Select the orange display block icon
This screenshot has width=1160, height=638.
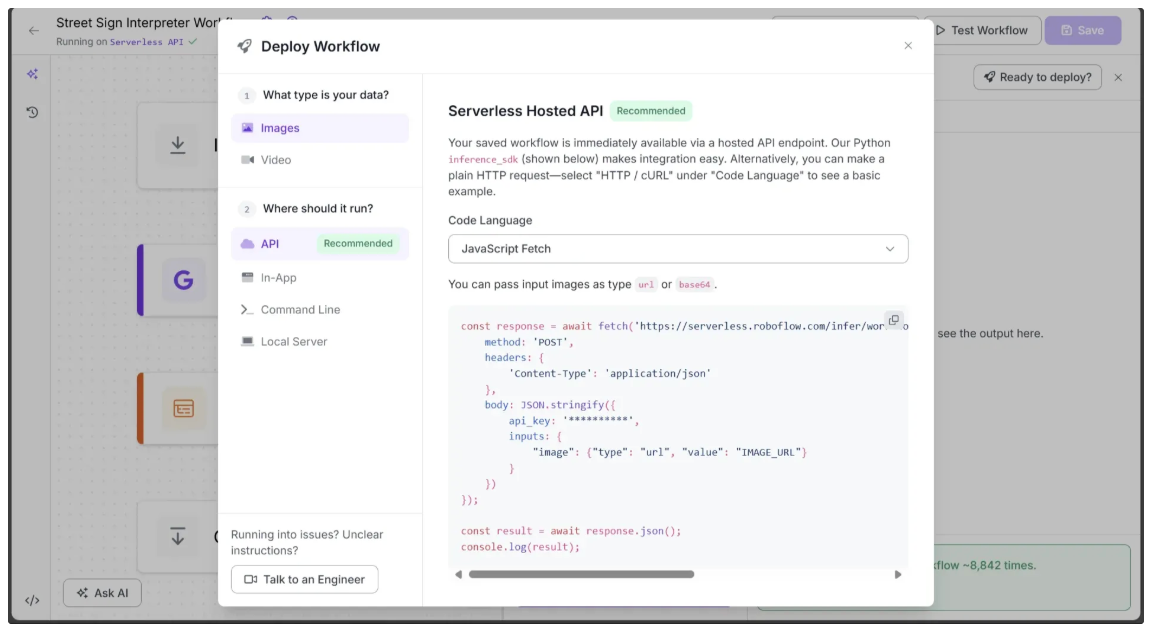pyautogui.click(x=183, y=408)
